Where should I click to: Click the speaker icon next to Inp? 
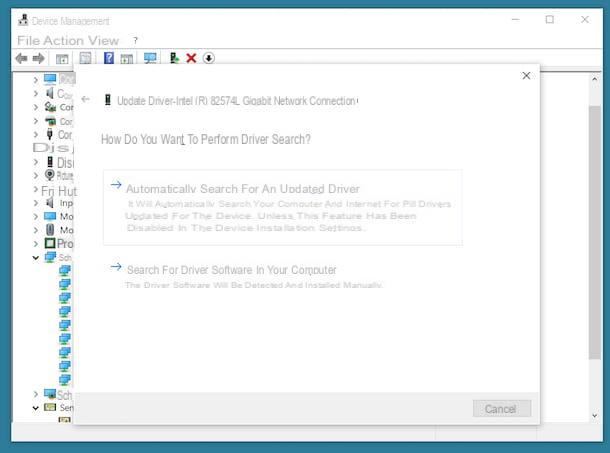click(50, 202)
